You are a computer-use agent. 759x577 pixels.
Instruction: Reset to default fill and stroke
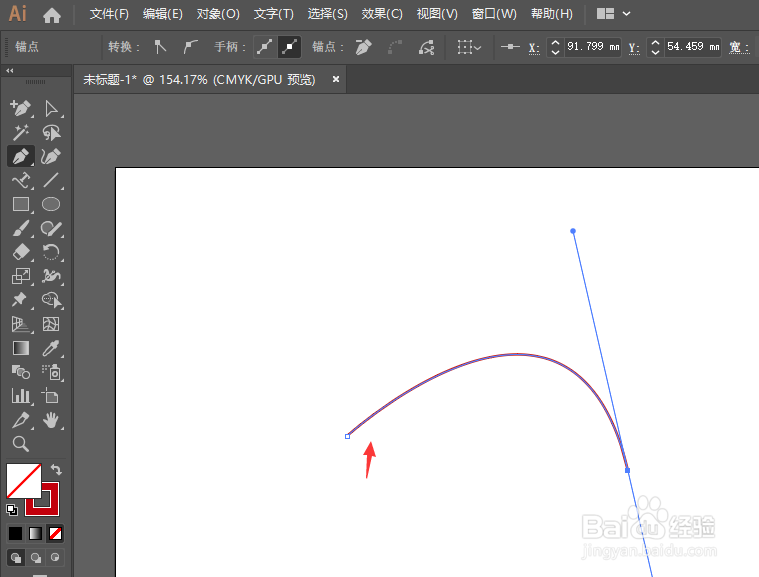pyautogui.click(x=12, y=509)
